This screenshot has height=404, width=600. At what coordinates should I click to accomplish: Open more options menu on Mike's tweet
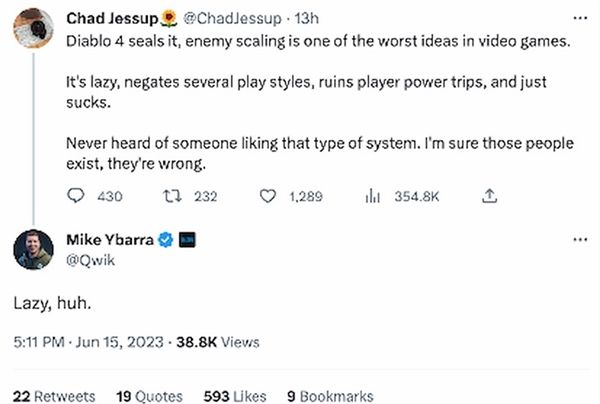[580, 240]
